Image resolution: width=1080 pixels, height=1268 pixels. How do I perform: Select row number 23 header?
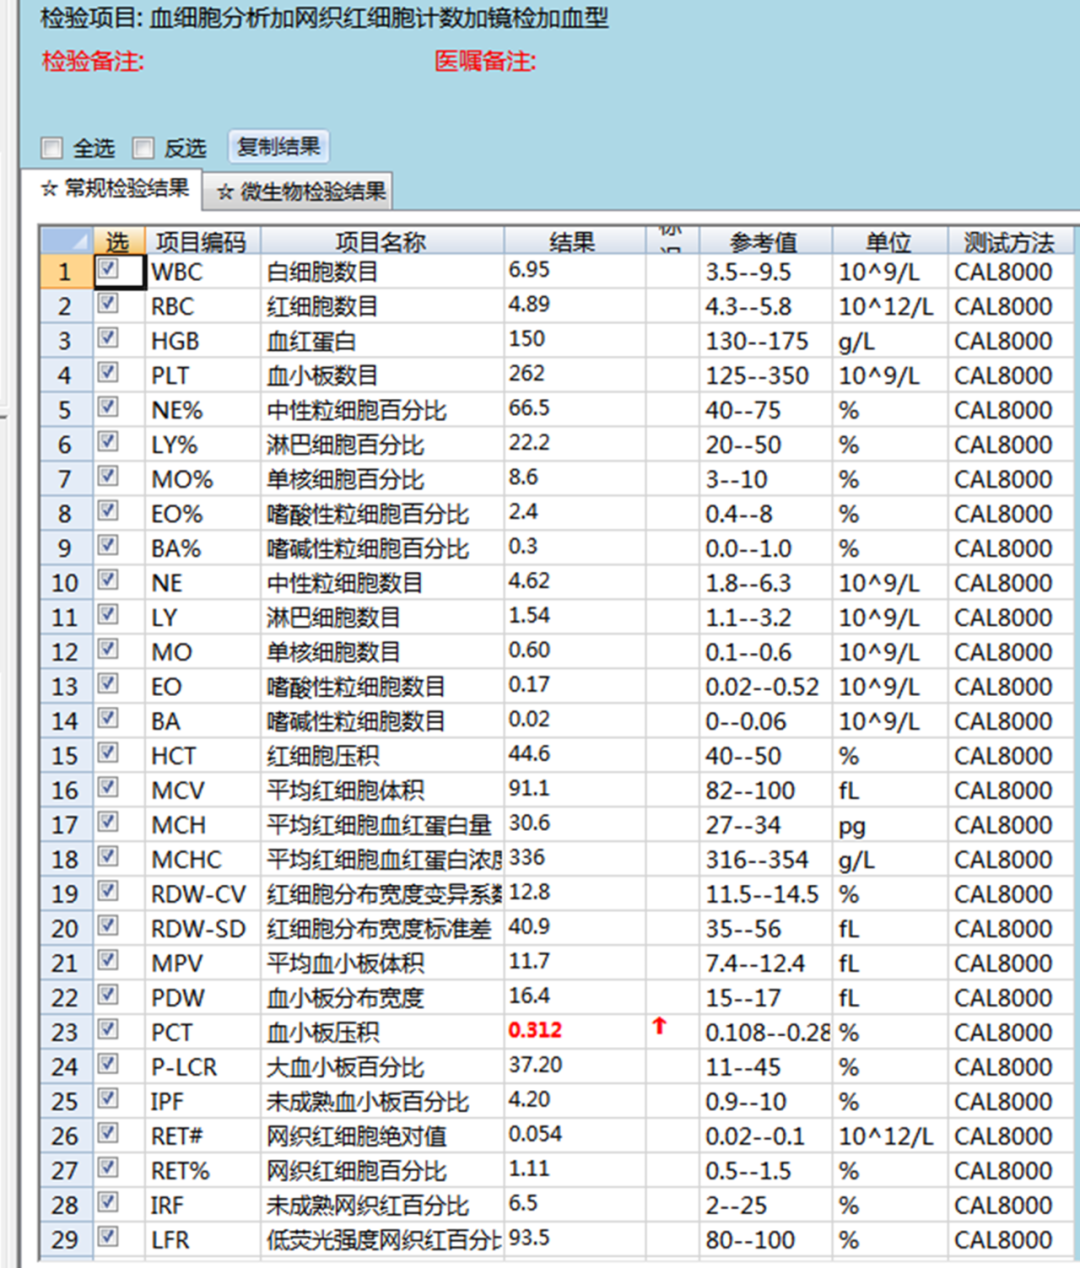point(66,1032)
